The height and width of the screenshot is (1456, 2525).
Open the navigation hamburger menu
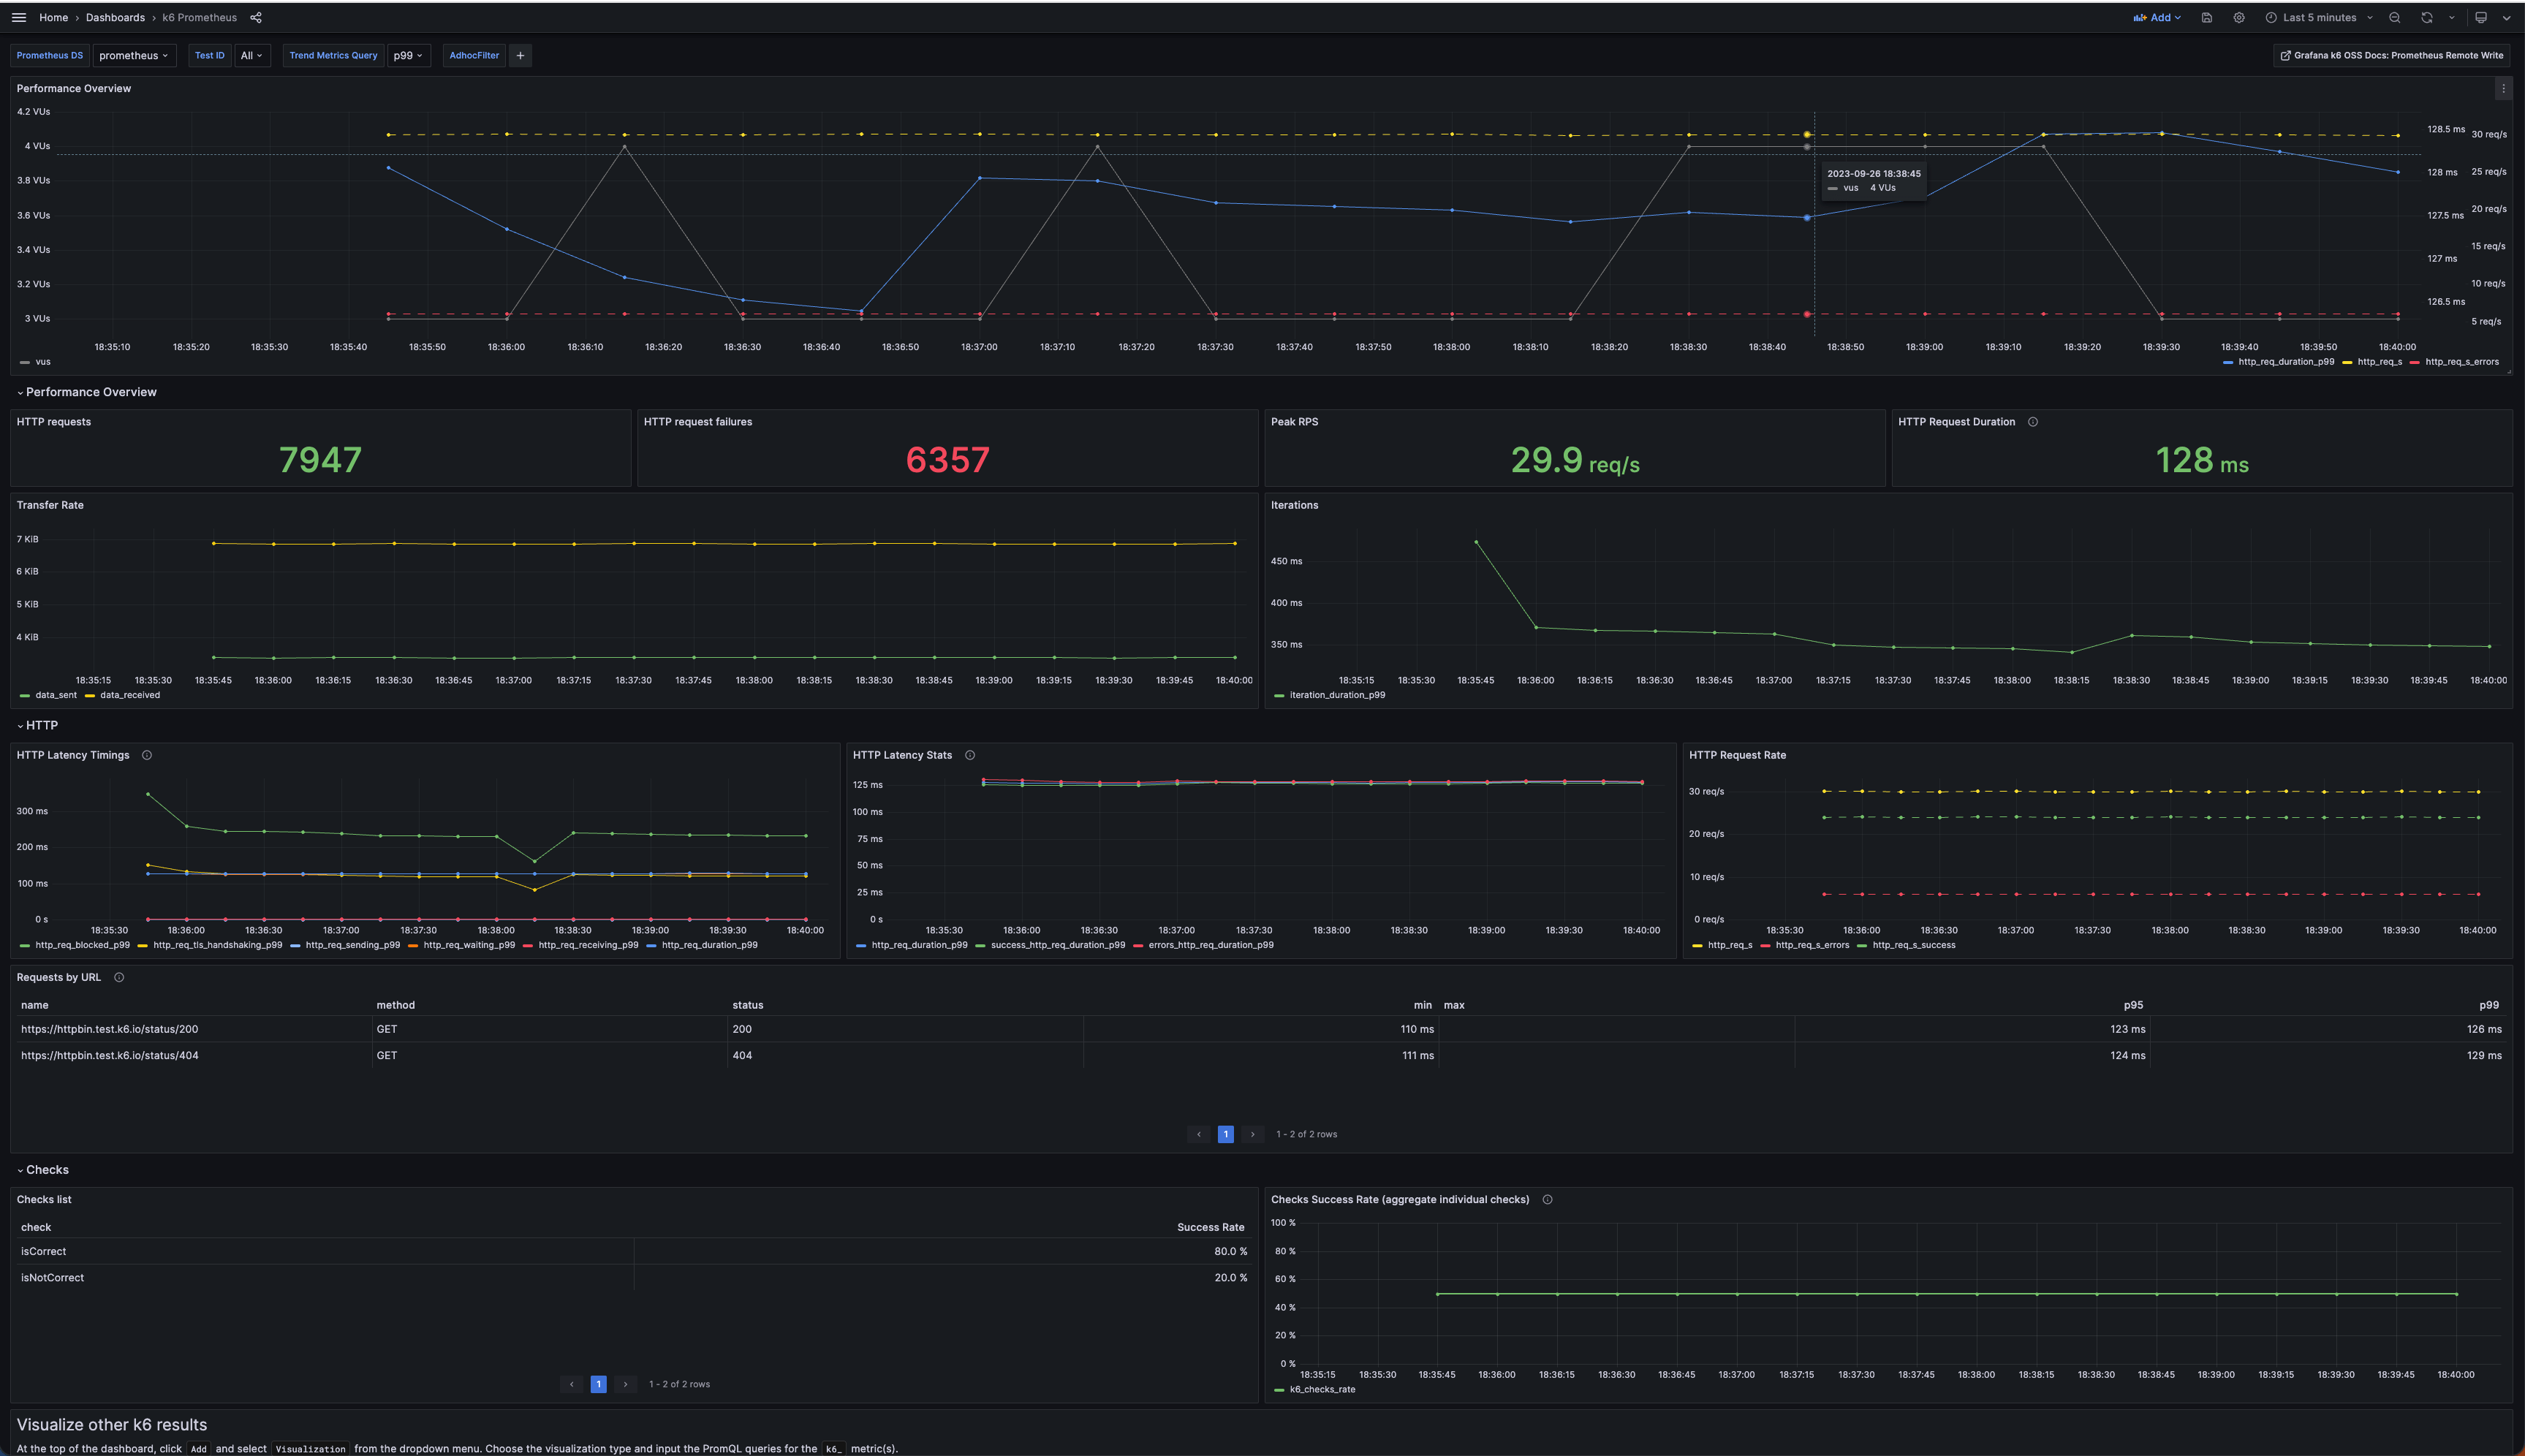[19, 17]
